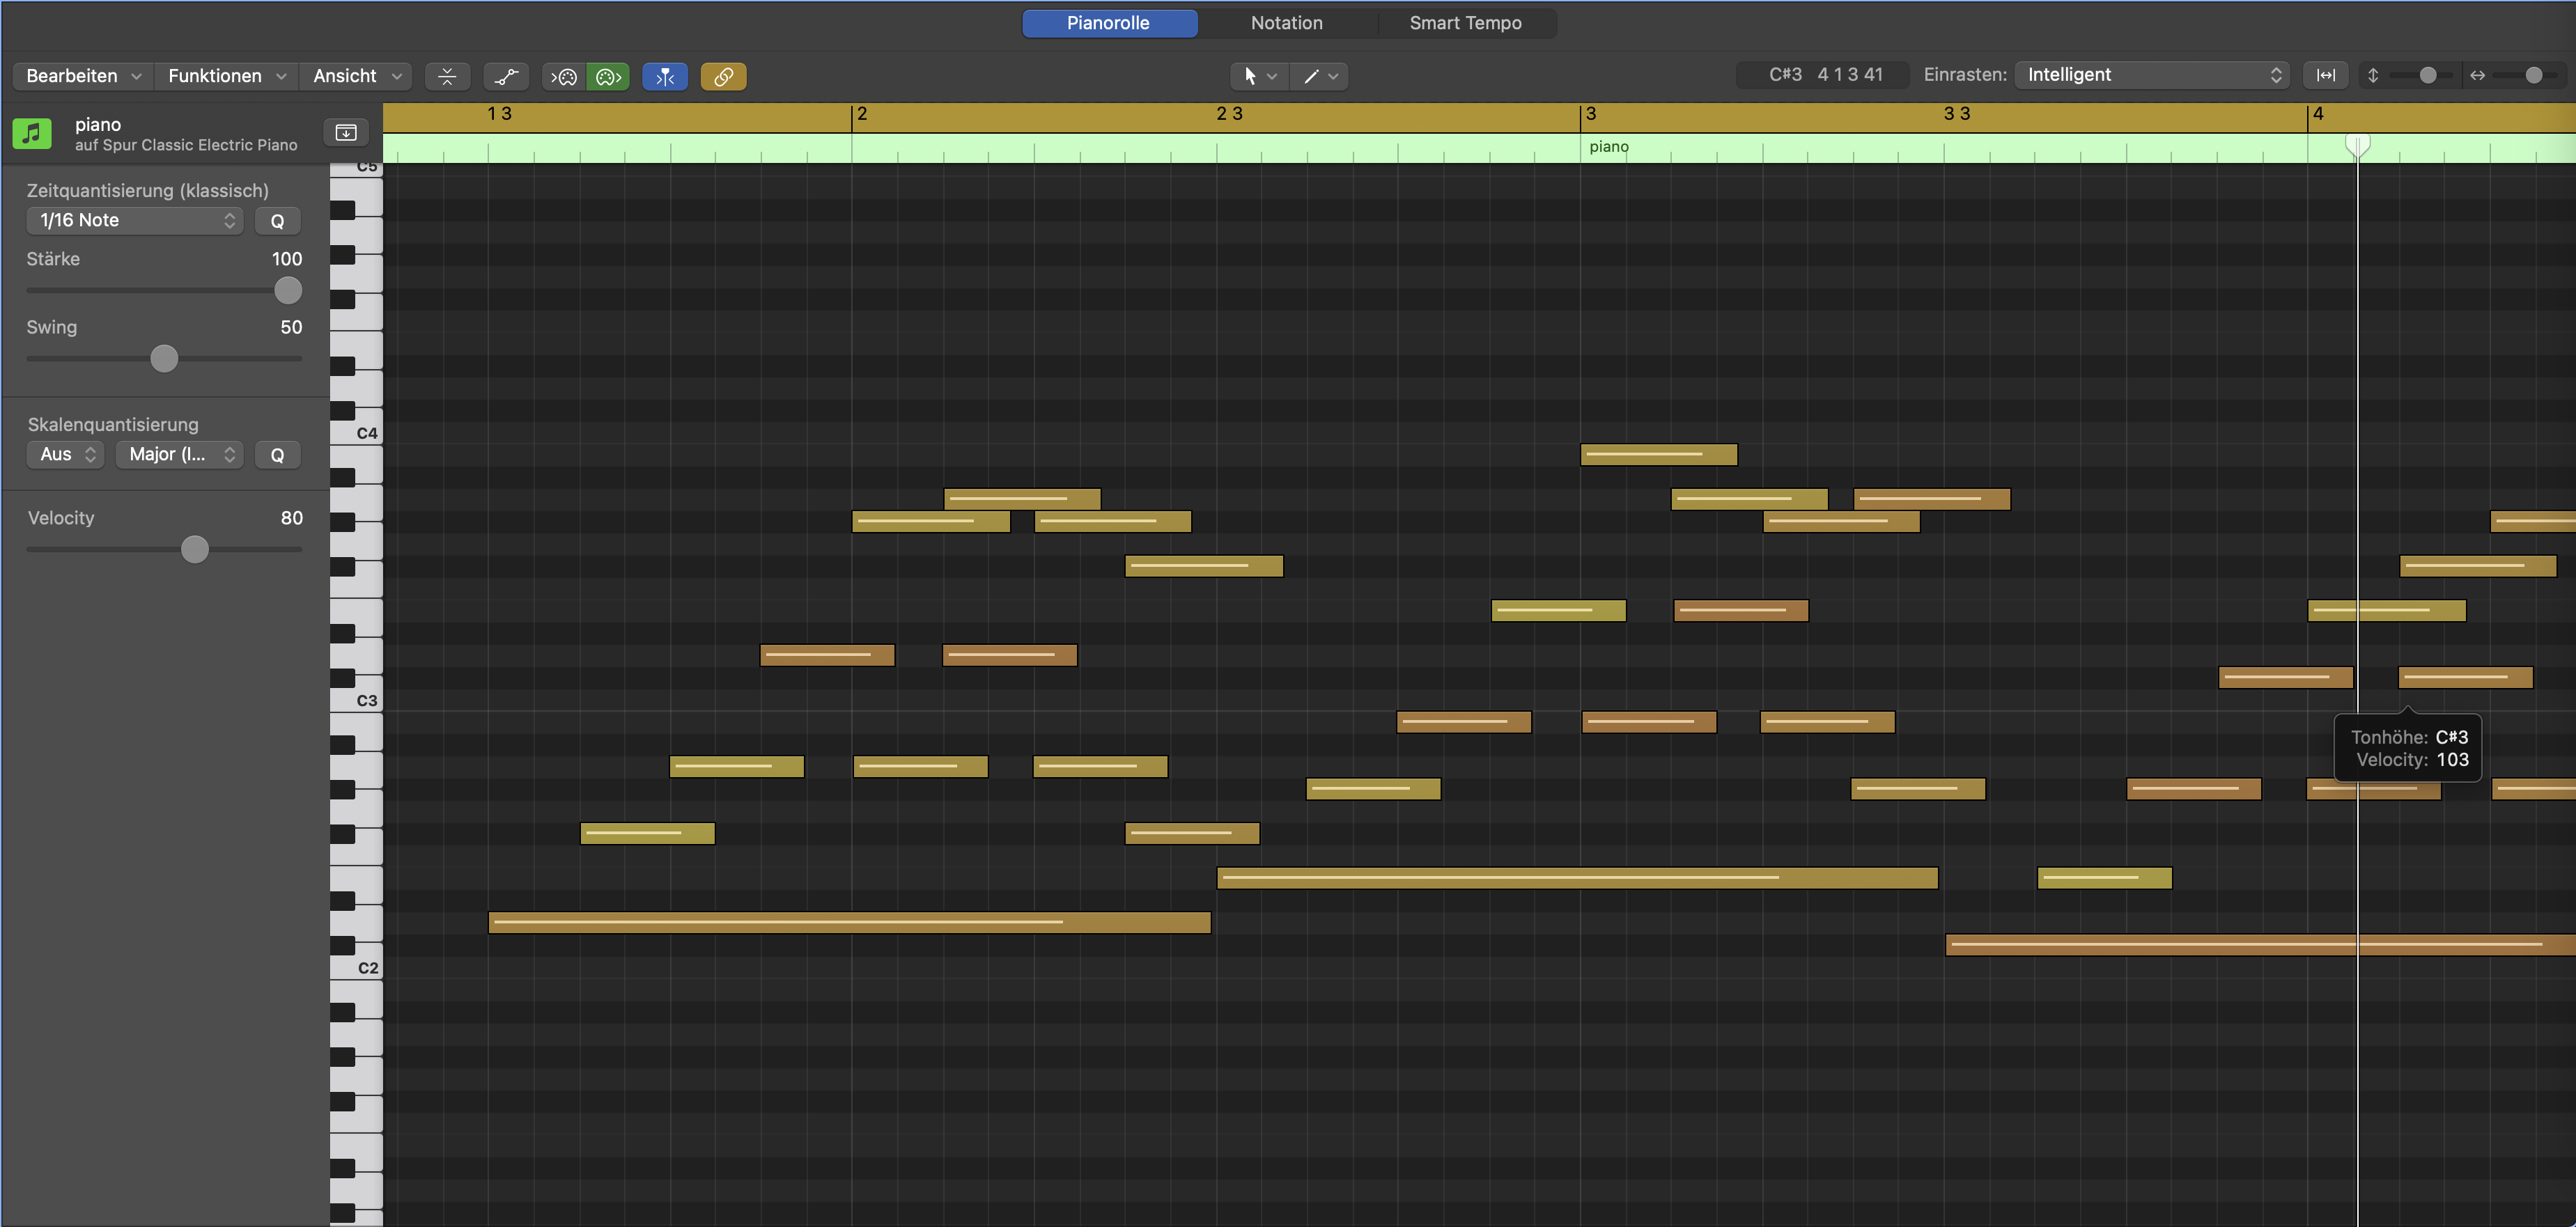Click bar 3 in the ruler
2576x1227 pixels.
pos(1590,114)
